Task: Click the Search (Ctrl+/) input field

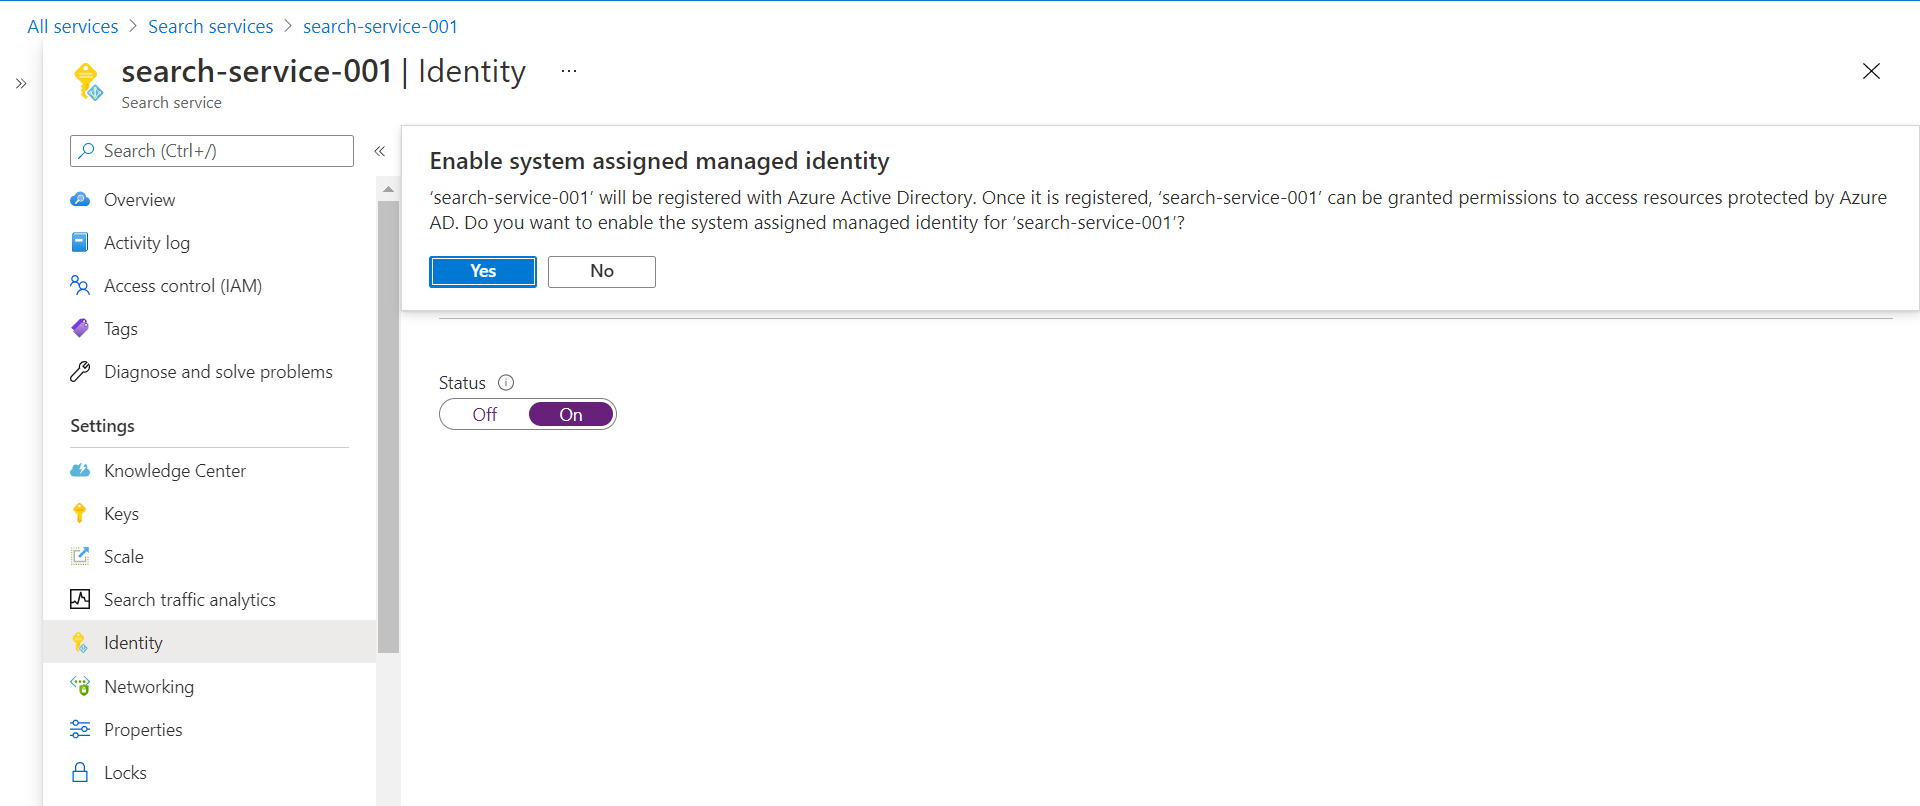Action: pos(212,151)
